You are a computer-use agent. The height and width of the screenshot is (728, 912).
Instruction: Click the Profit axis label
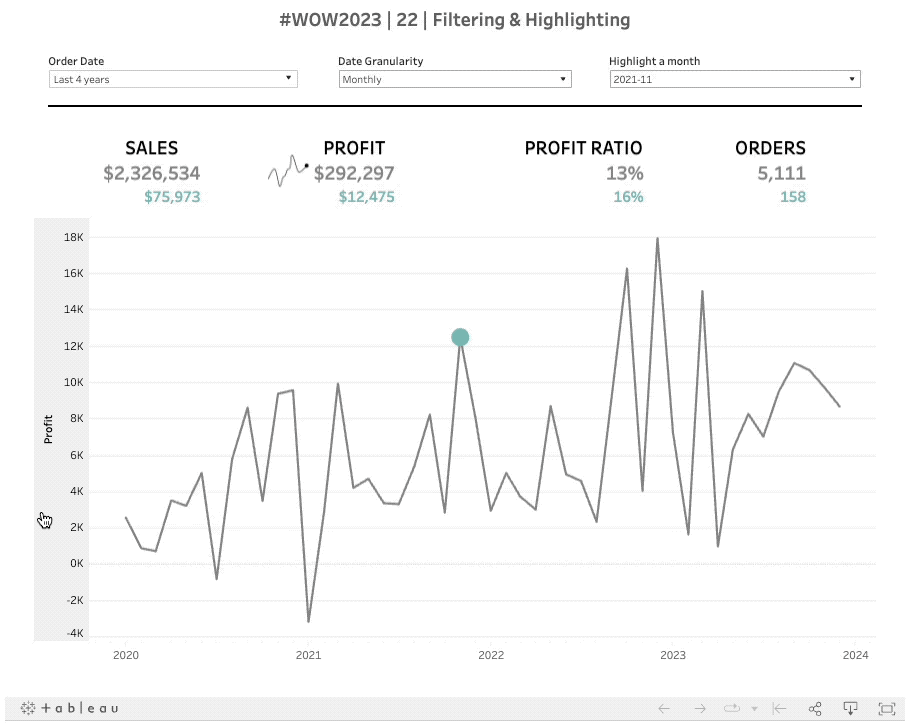pos(48,430)
